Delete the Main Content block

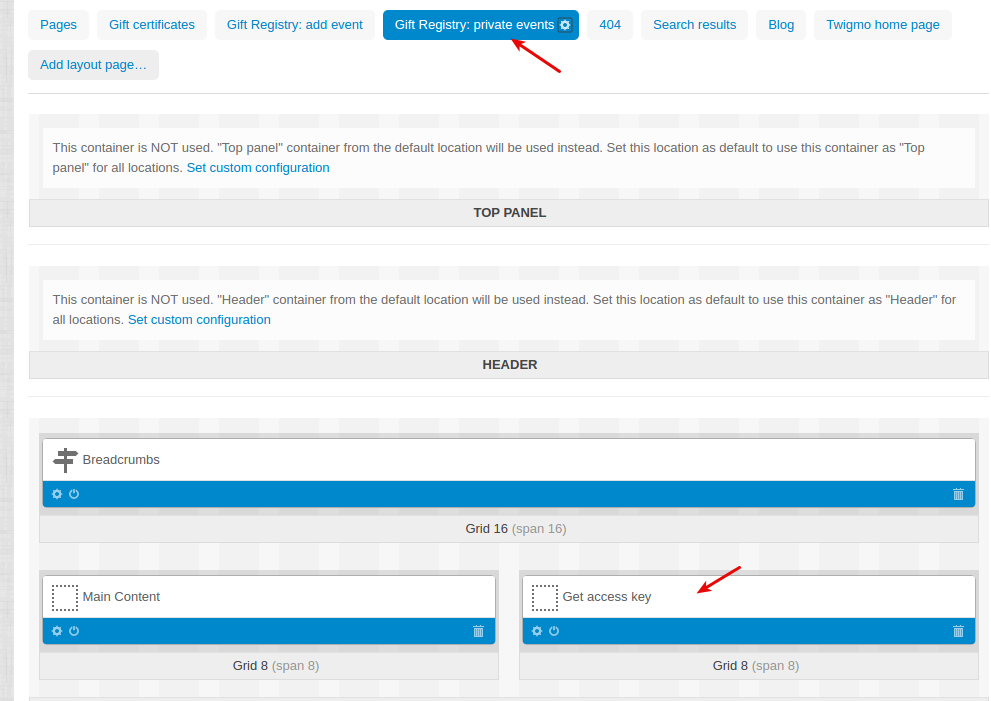[x=478, y=631]
